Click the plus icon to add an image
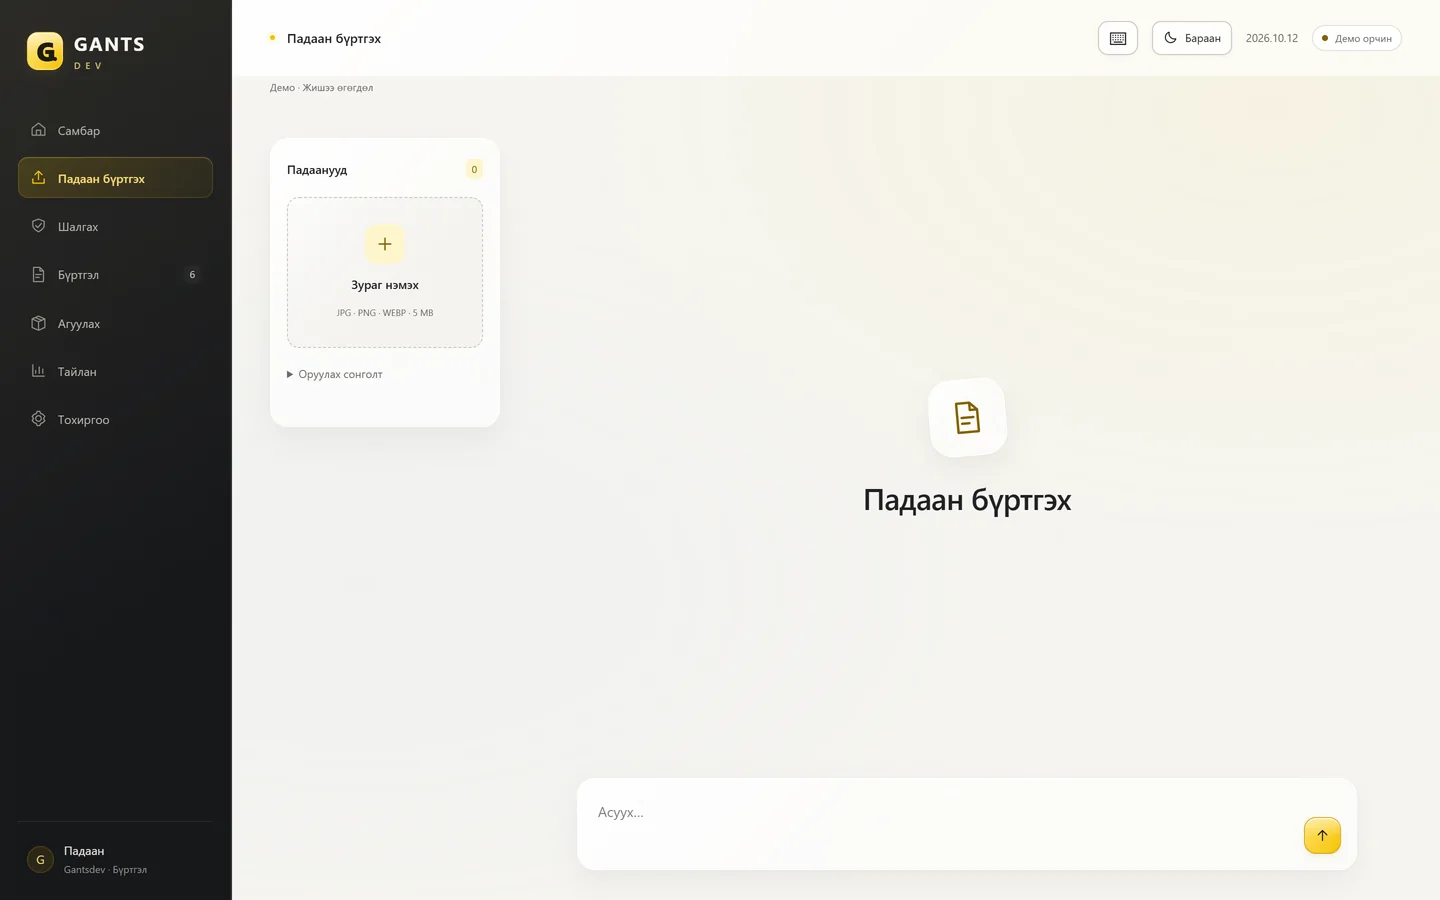Screen dimensions: 1440x900 point(385,244)
